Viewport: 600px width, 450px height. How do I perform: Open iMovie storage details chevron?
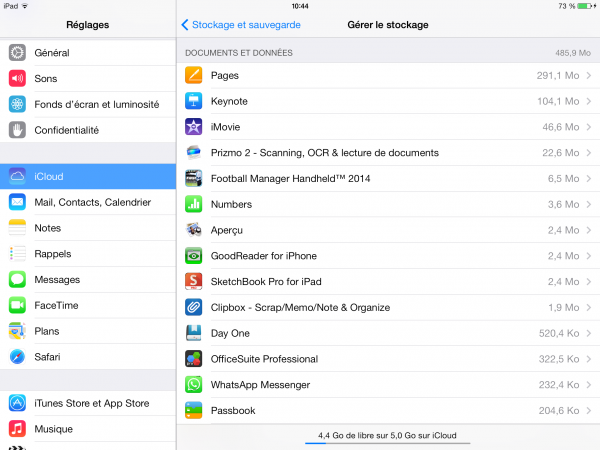pyautogui.click(x=589, y=127)
